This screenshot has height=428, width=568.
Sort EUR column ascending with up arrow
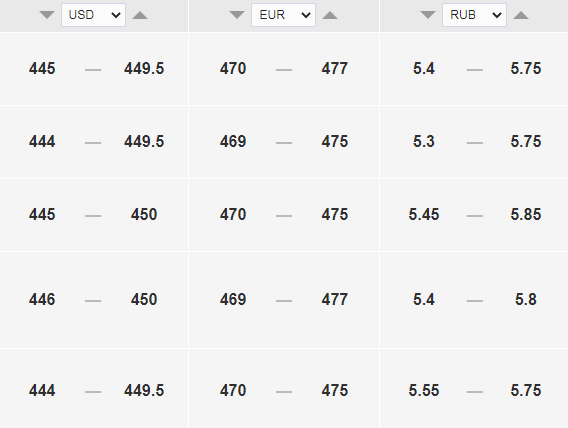tap(330, 15)
